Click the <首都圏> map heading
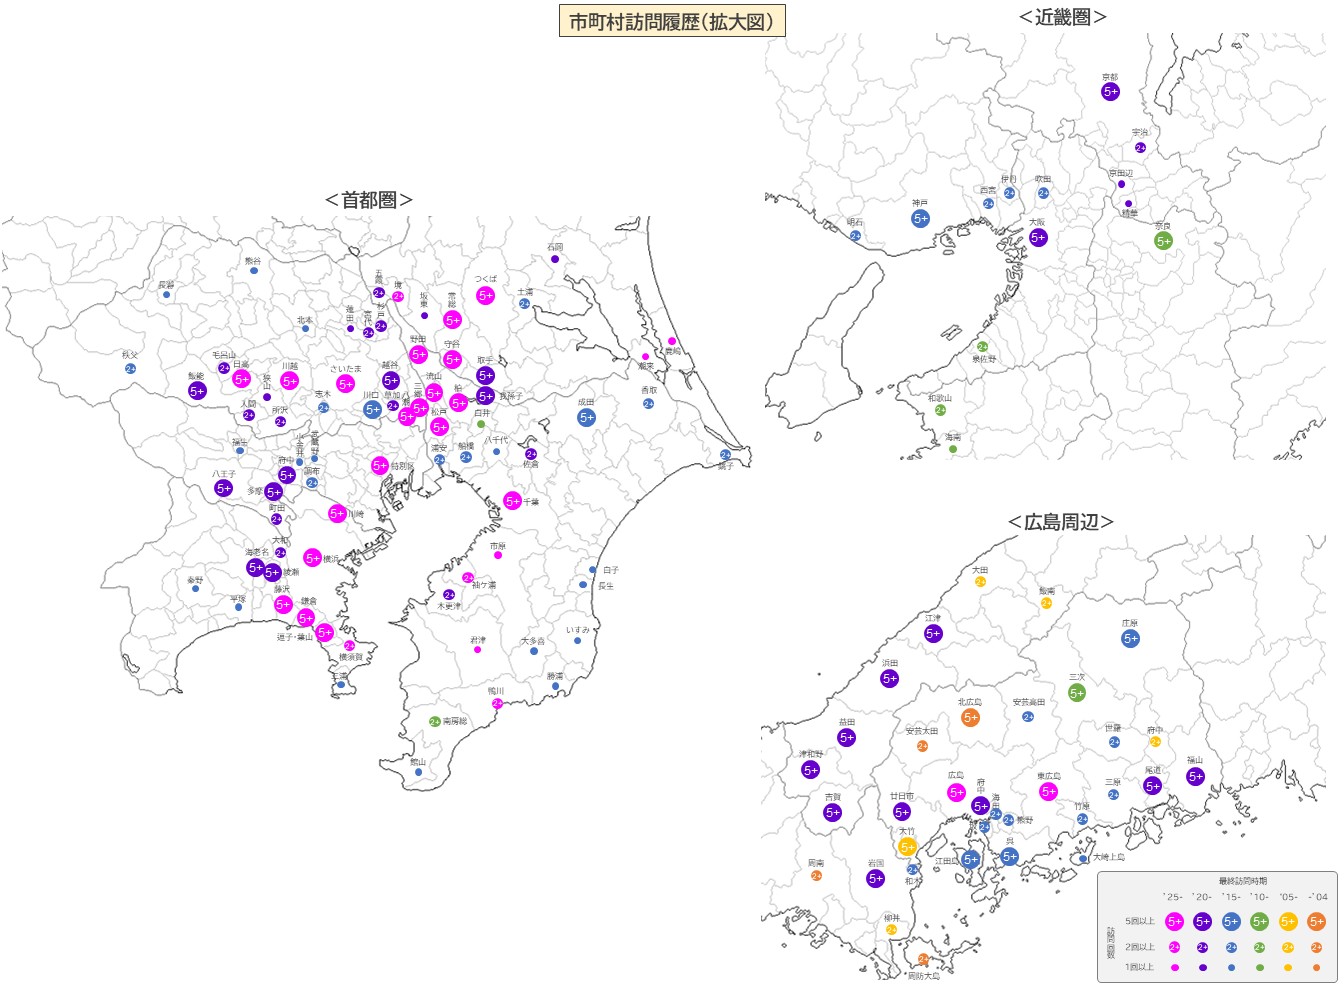 click(x=368, y=200)
